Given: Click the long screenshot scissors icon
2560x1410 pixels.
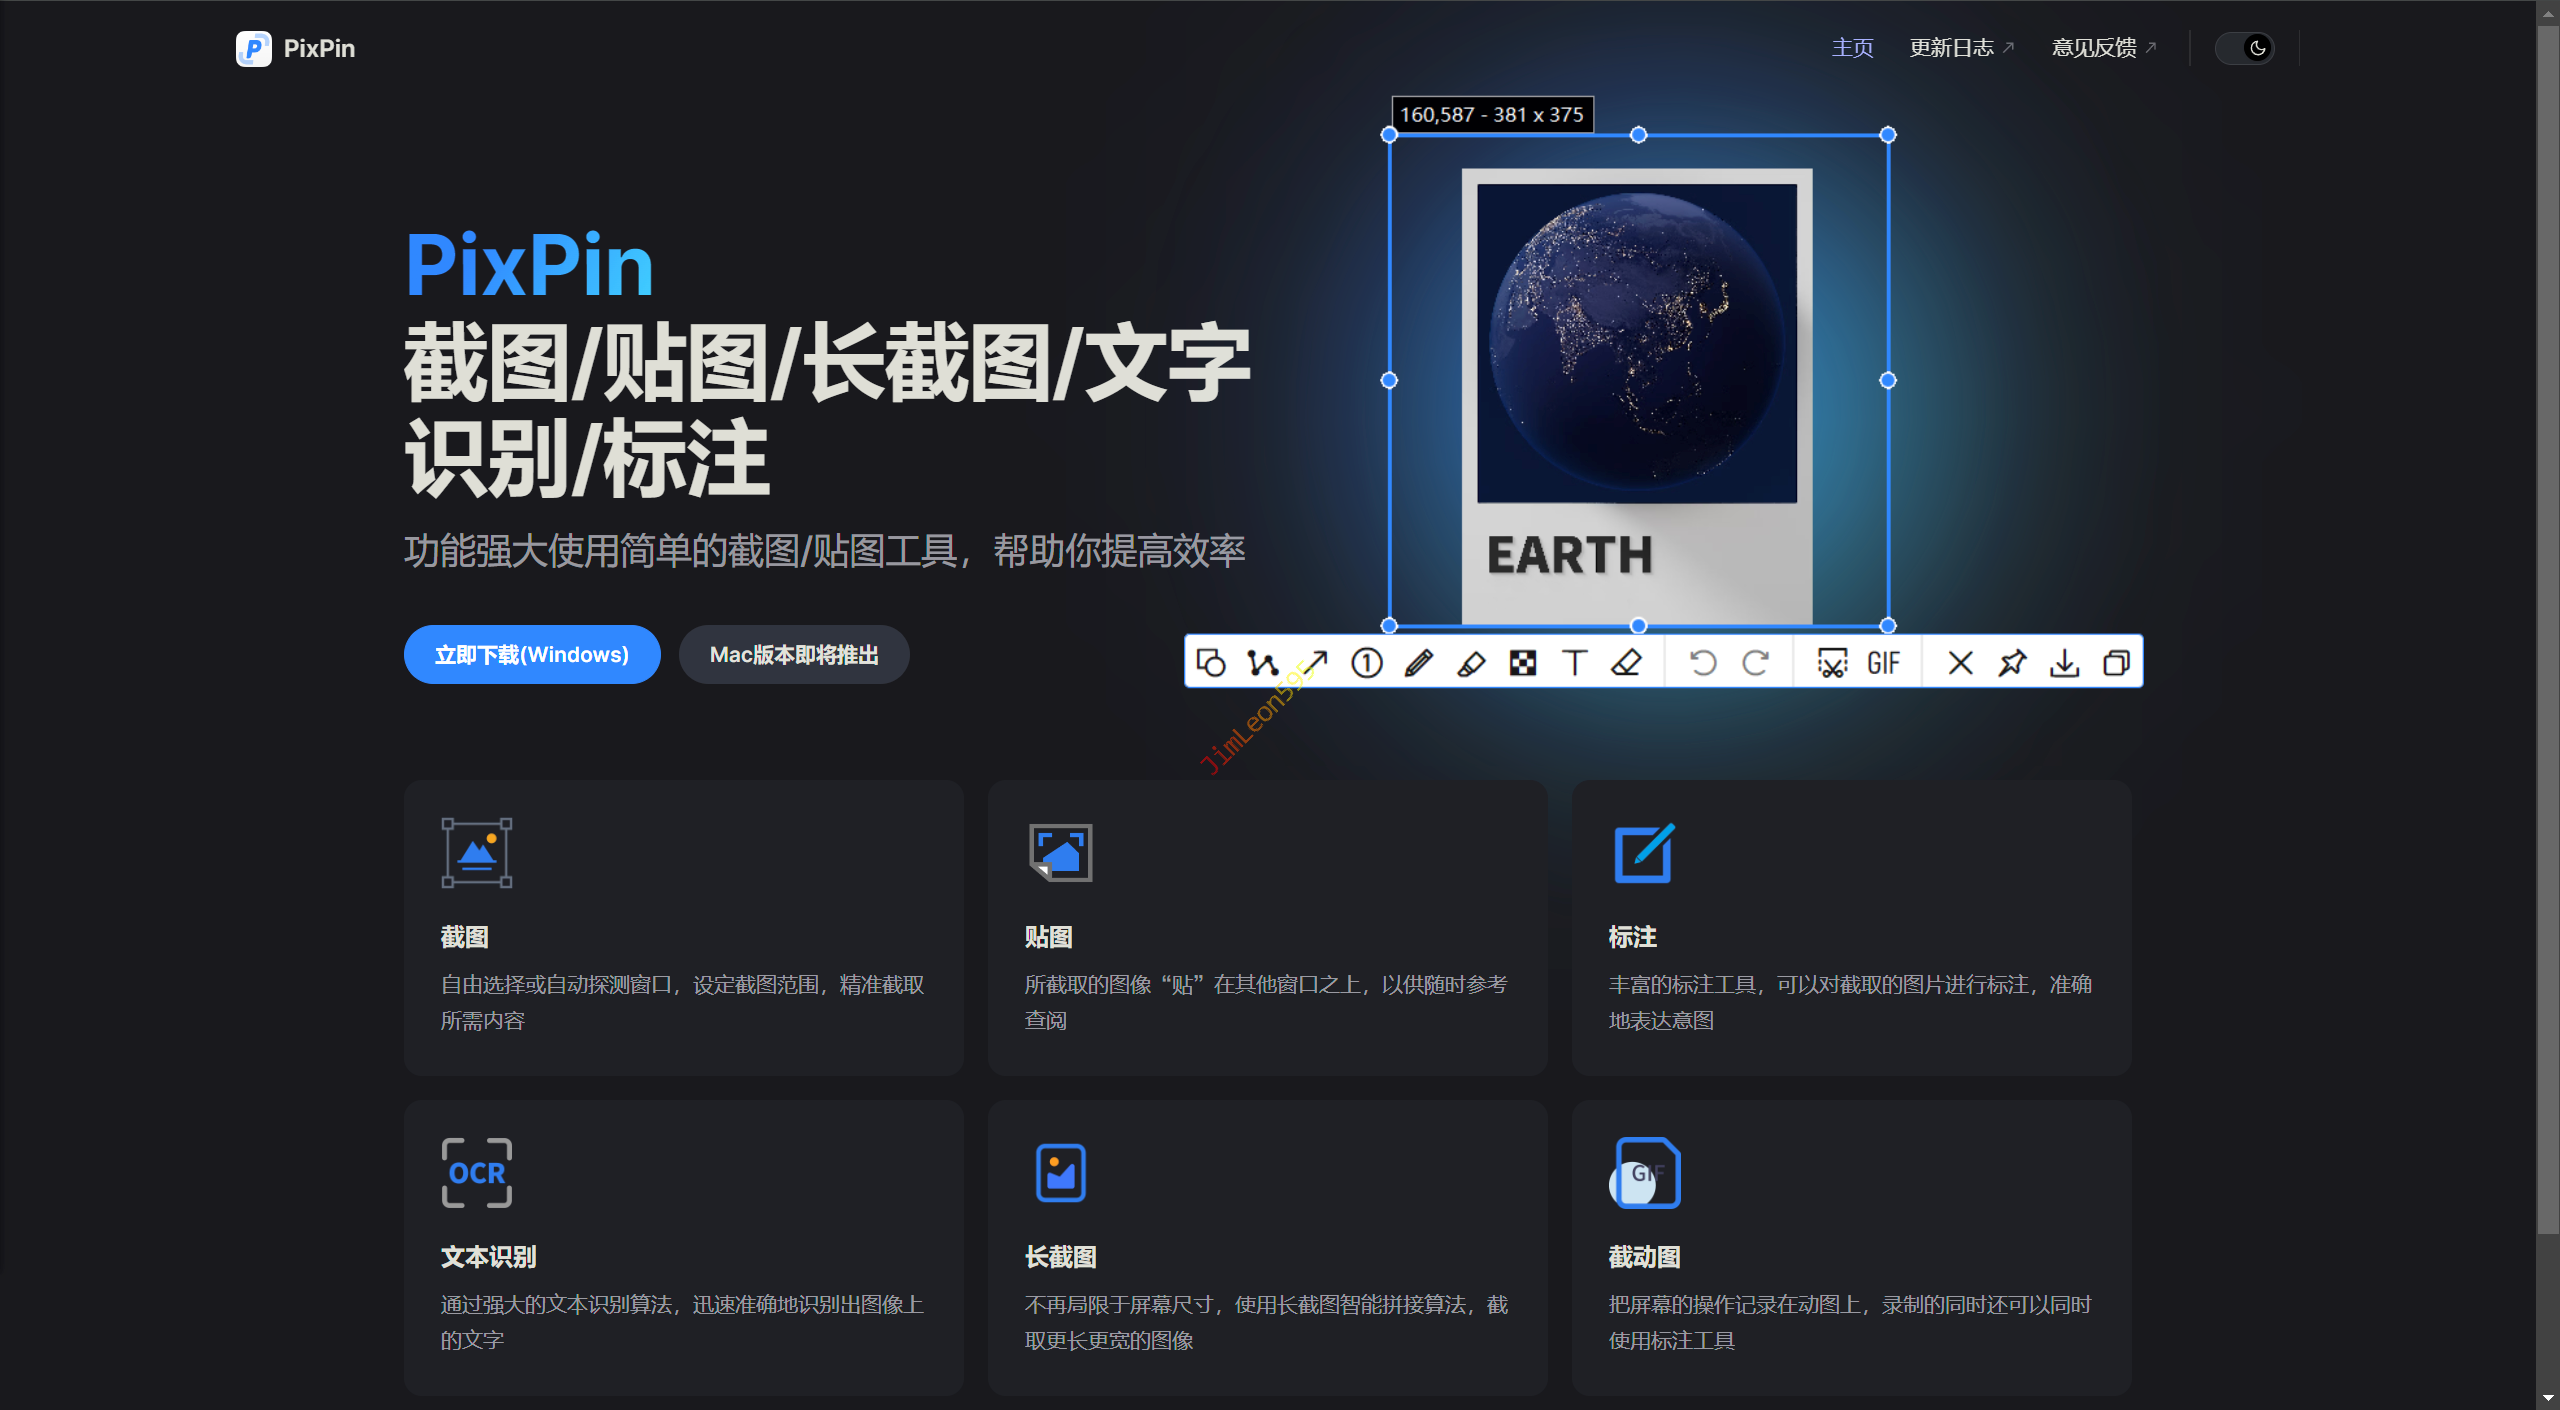Looking at the screenshot, I should point(1832,663).
